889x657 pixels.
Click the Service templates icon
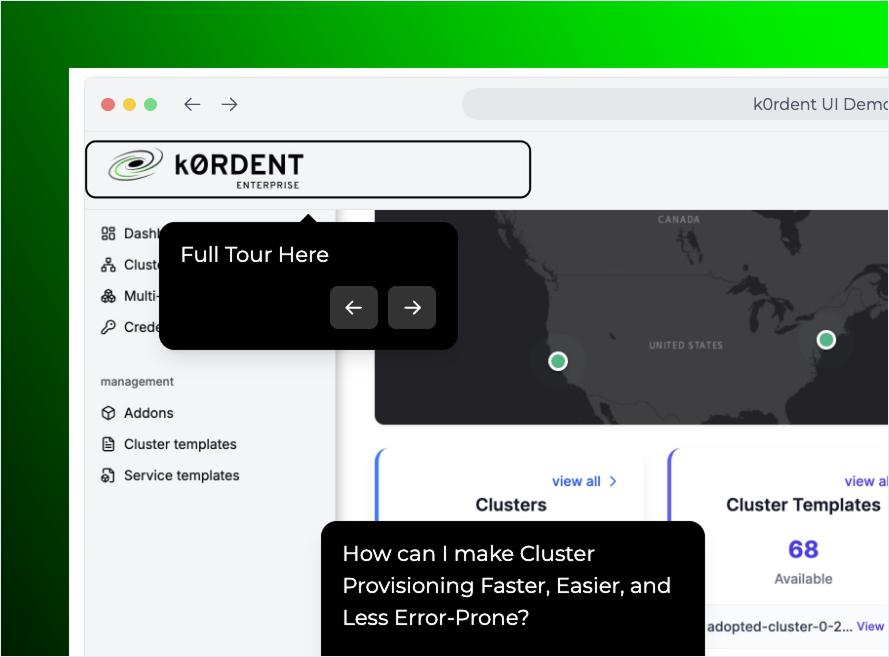point(108,475)
